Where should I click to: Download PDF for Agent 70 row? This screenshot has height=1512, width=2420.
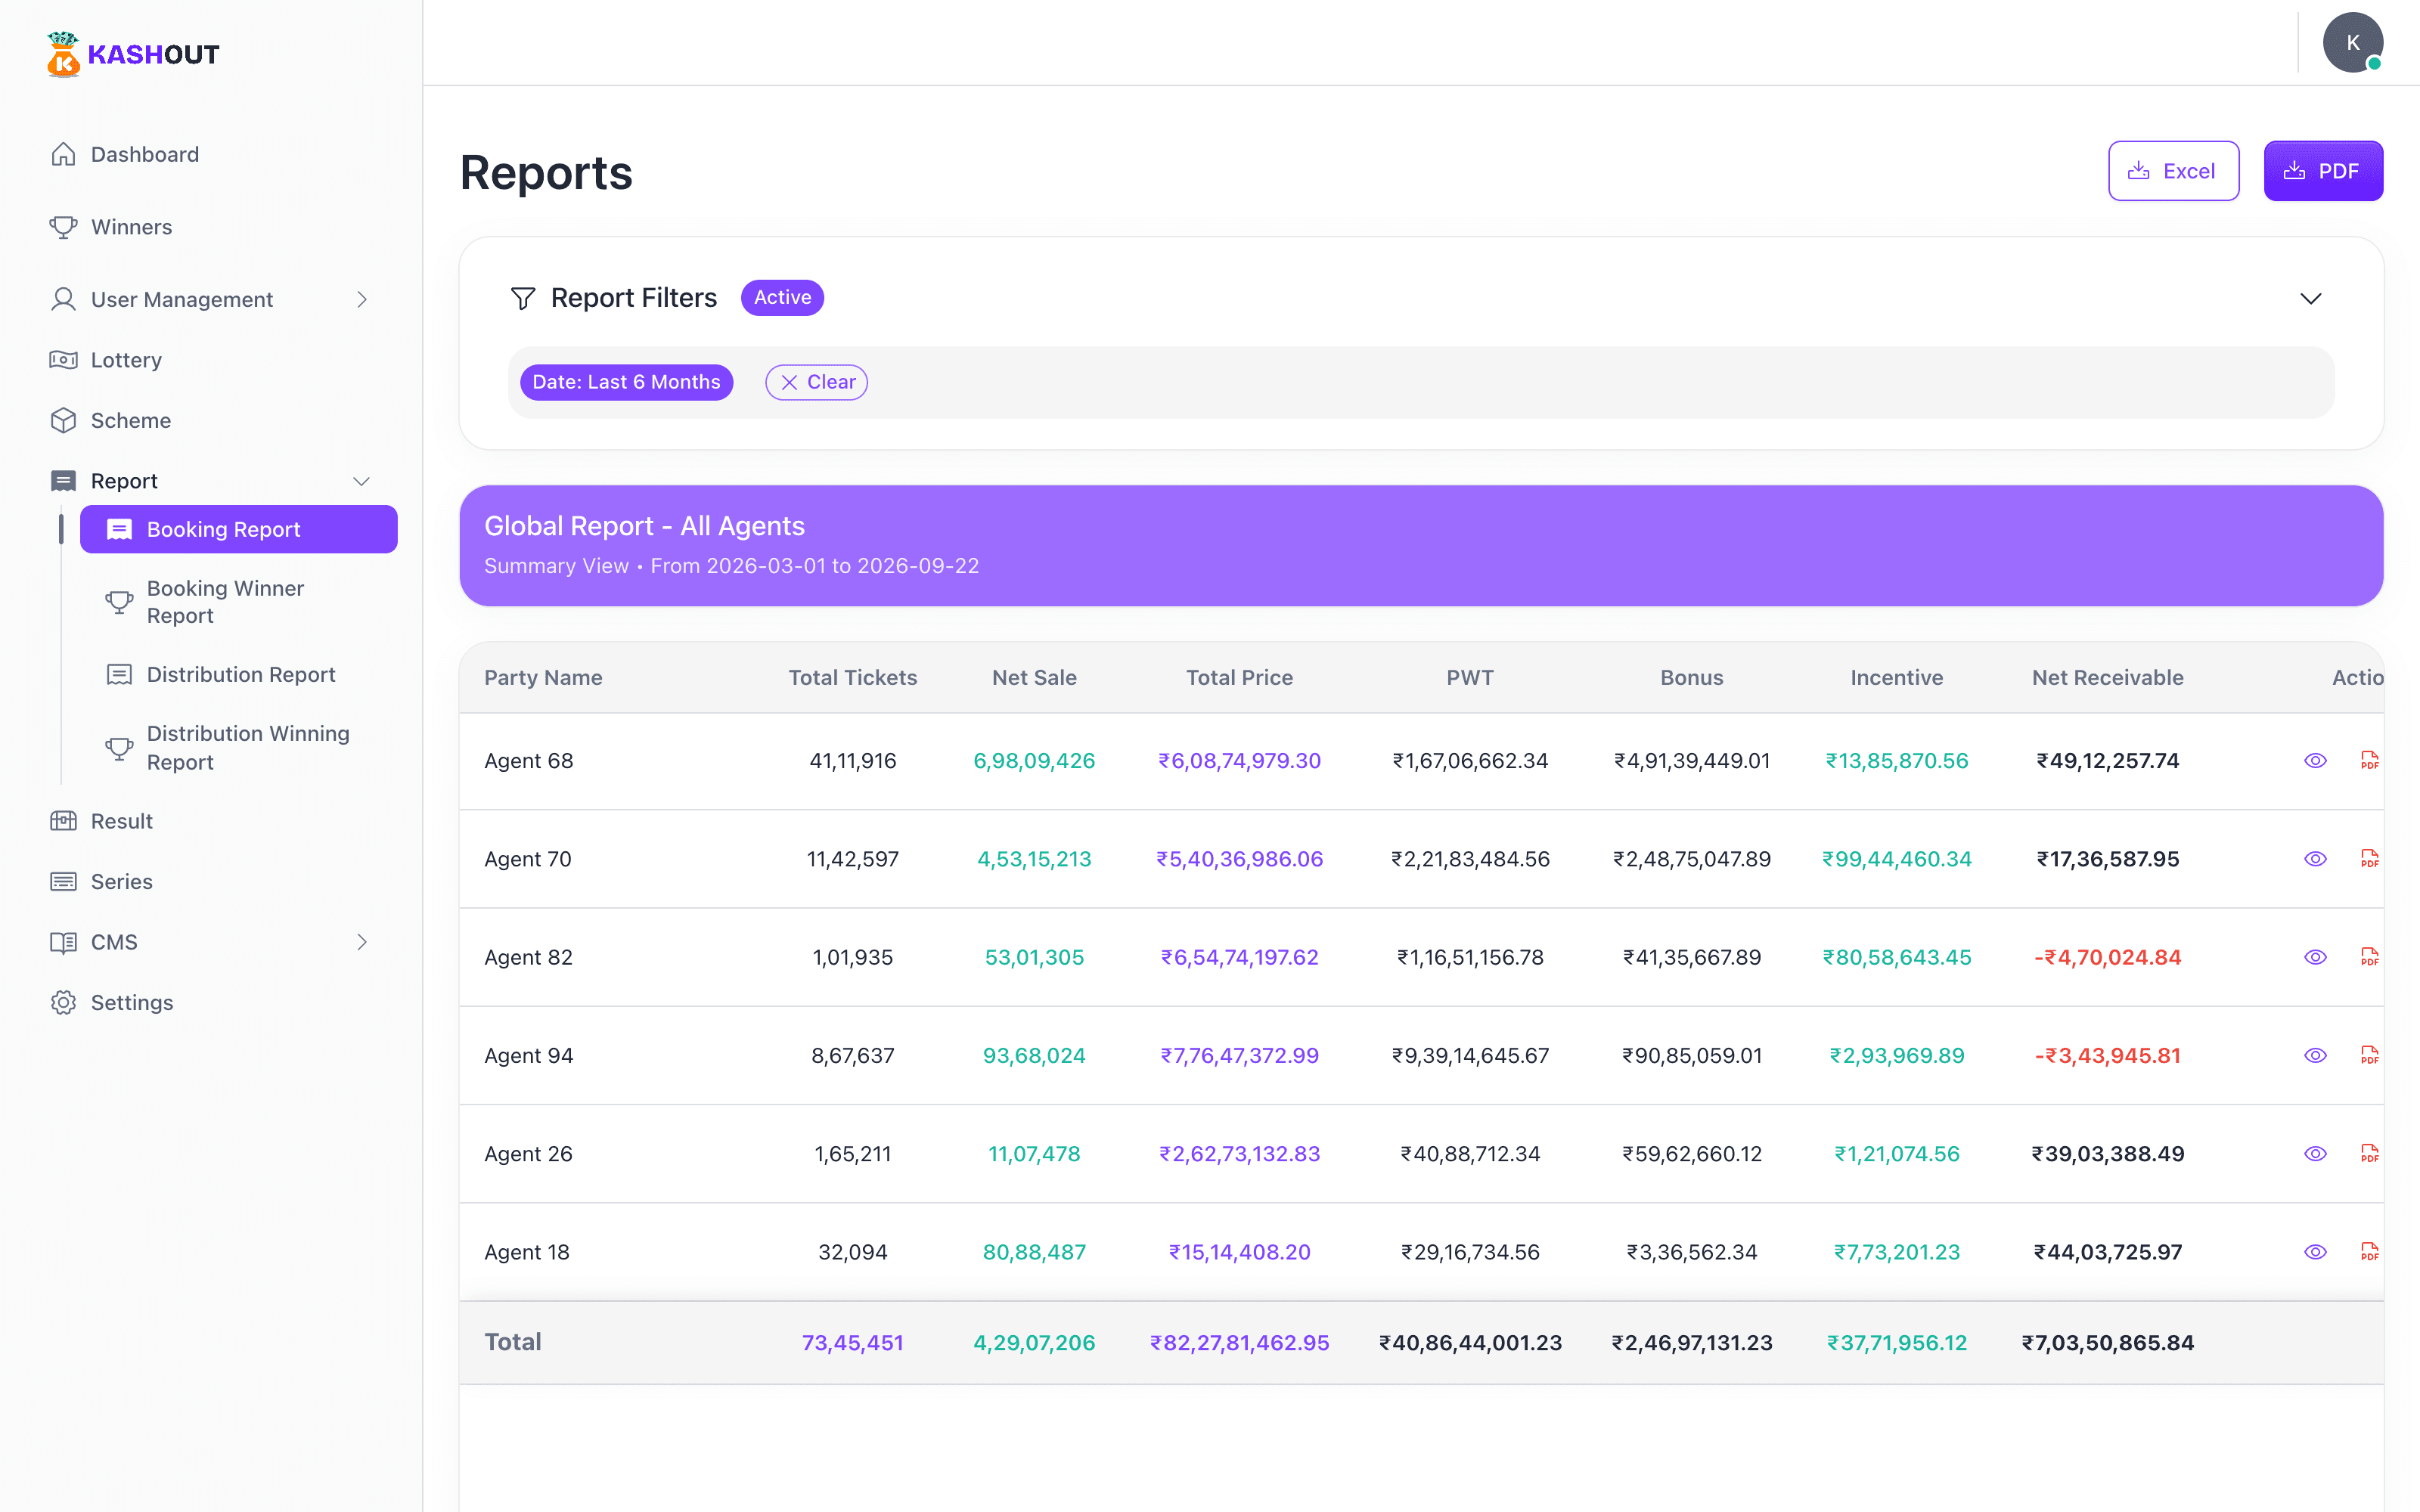(2369, 858)
